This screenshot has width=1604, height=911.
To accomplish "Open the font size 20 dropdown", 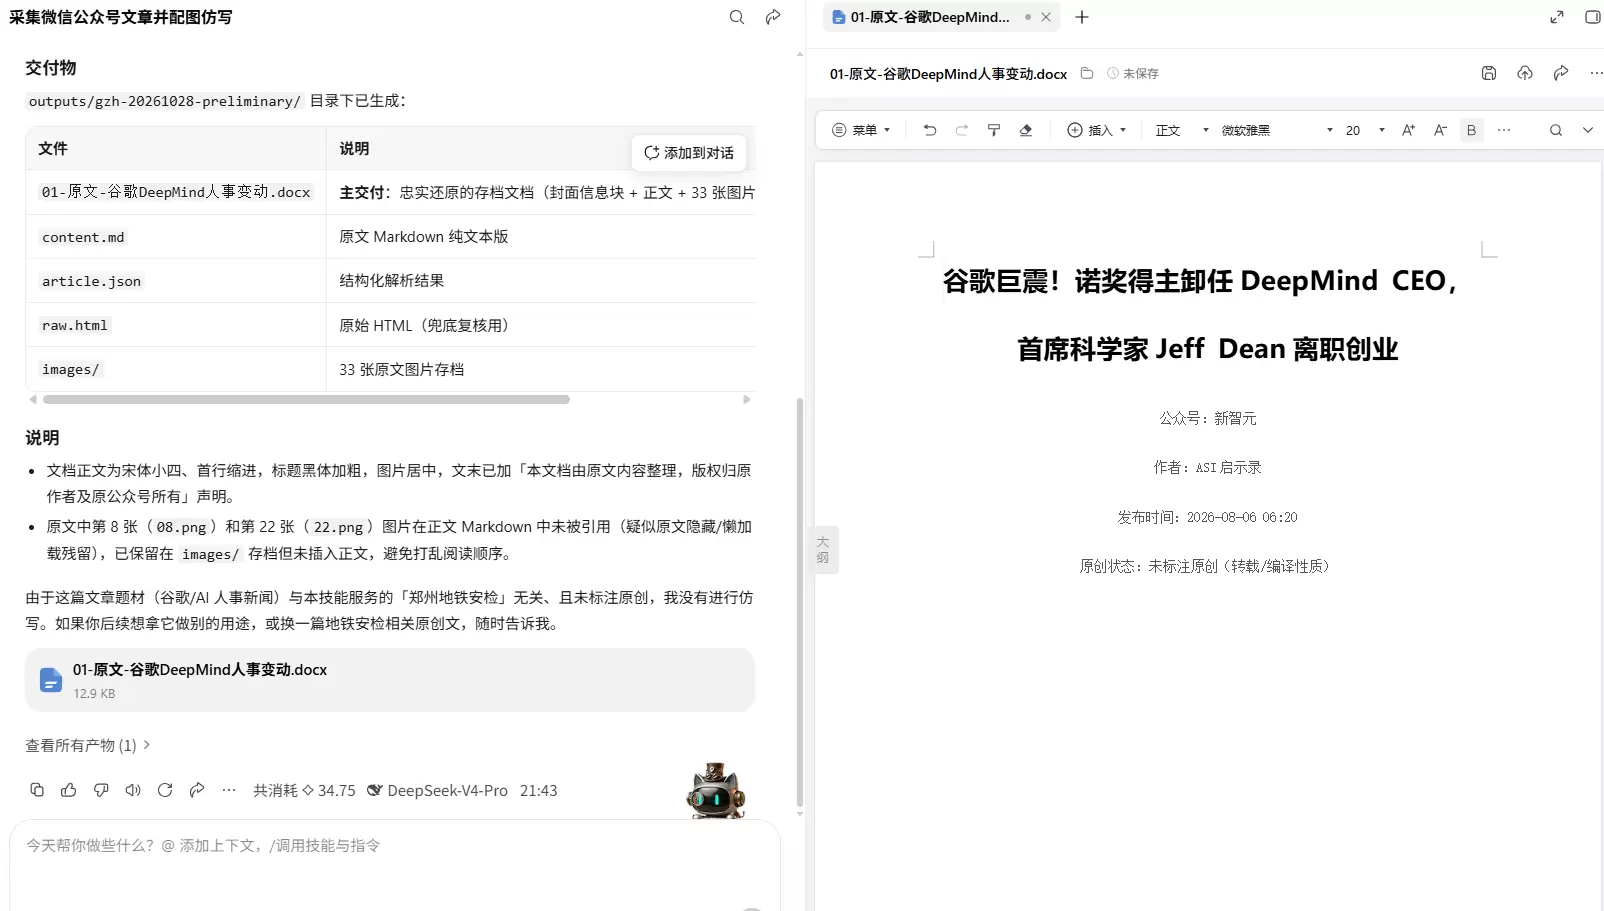I will point(1365,130).
